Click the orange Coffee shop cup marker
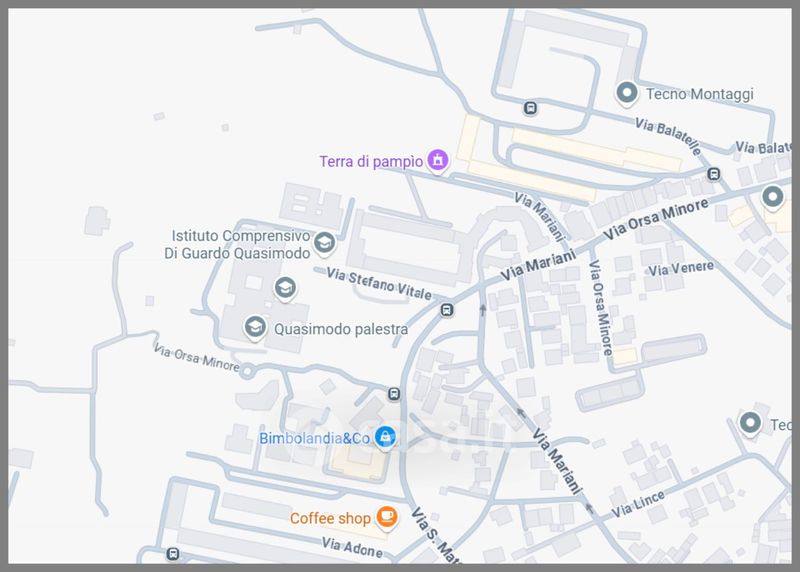The height and width of the screenshot is (572, 800). click(x=387, y=517)
